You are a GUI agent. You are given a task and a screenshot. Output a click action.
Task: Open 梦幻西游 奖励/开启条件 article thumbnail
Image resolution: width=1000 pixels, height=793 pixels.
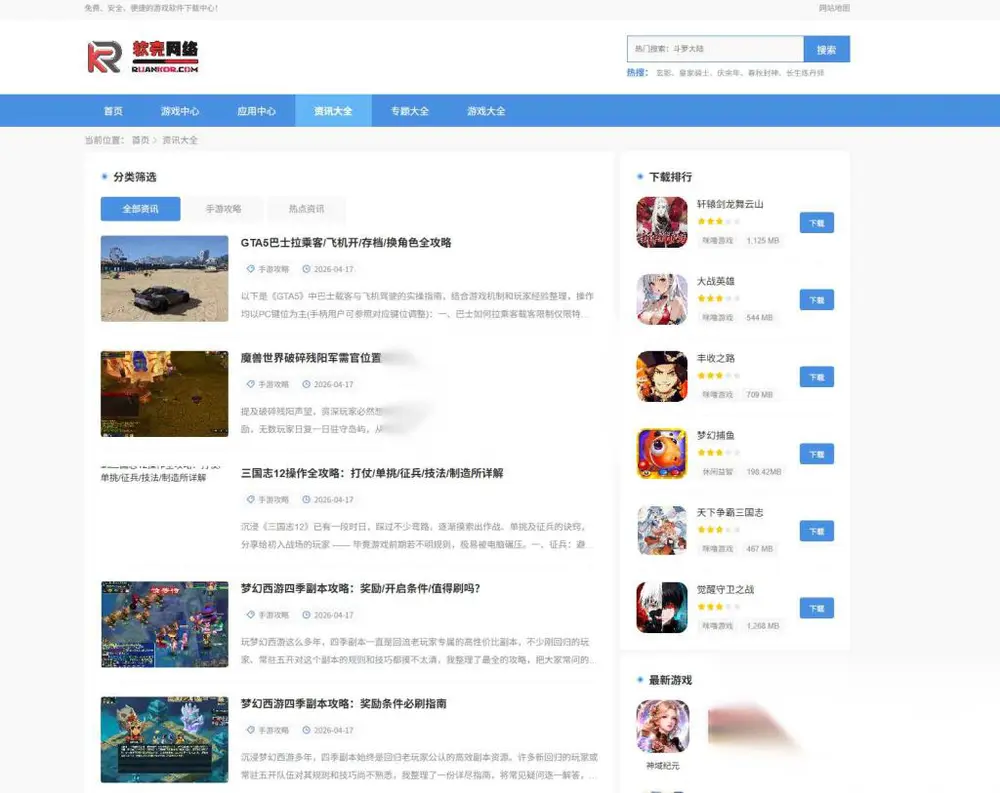point(165,624)
